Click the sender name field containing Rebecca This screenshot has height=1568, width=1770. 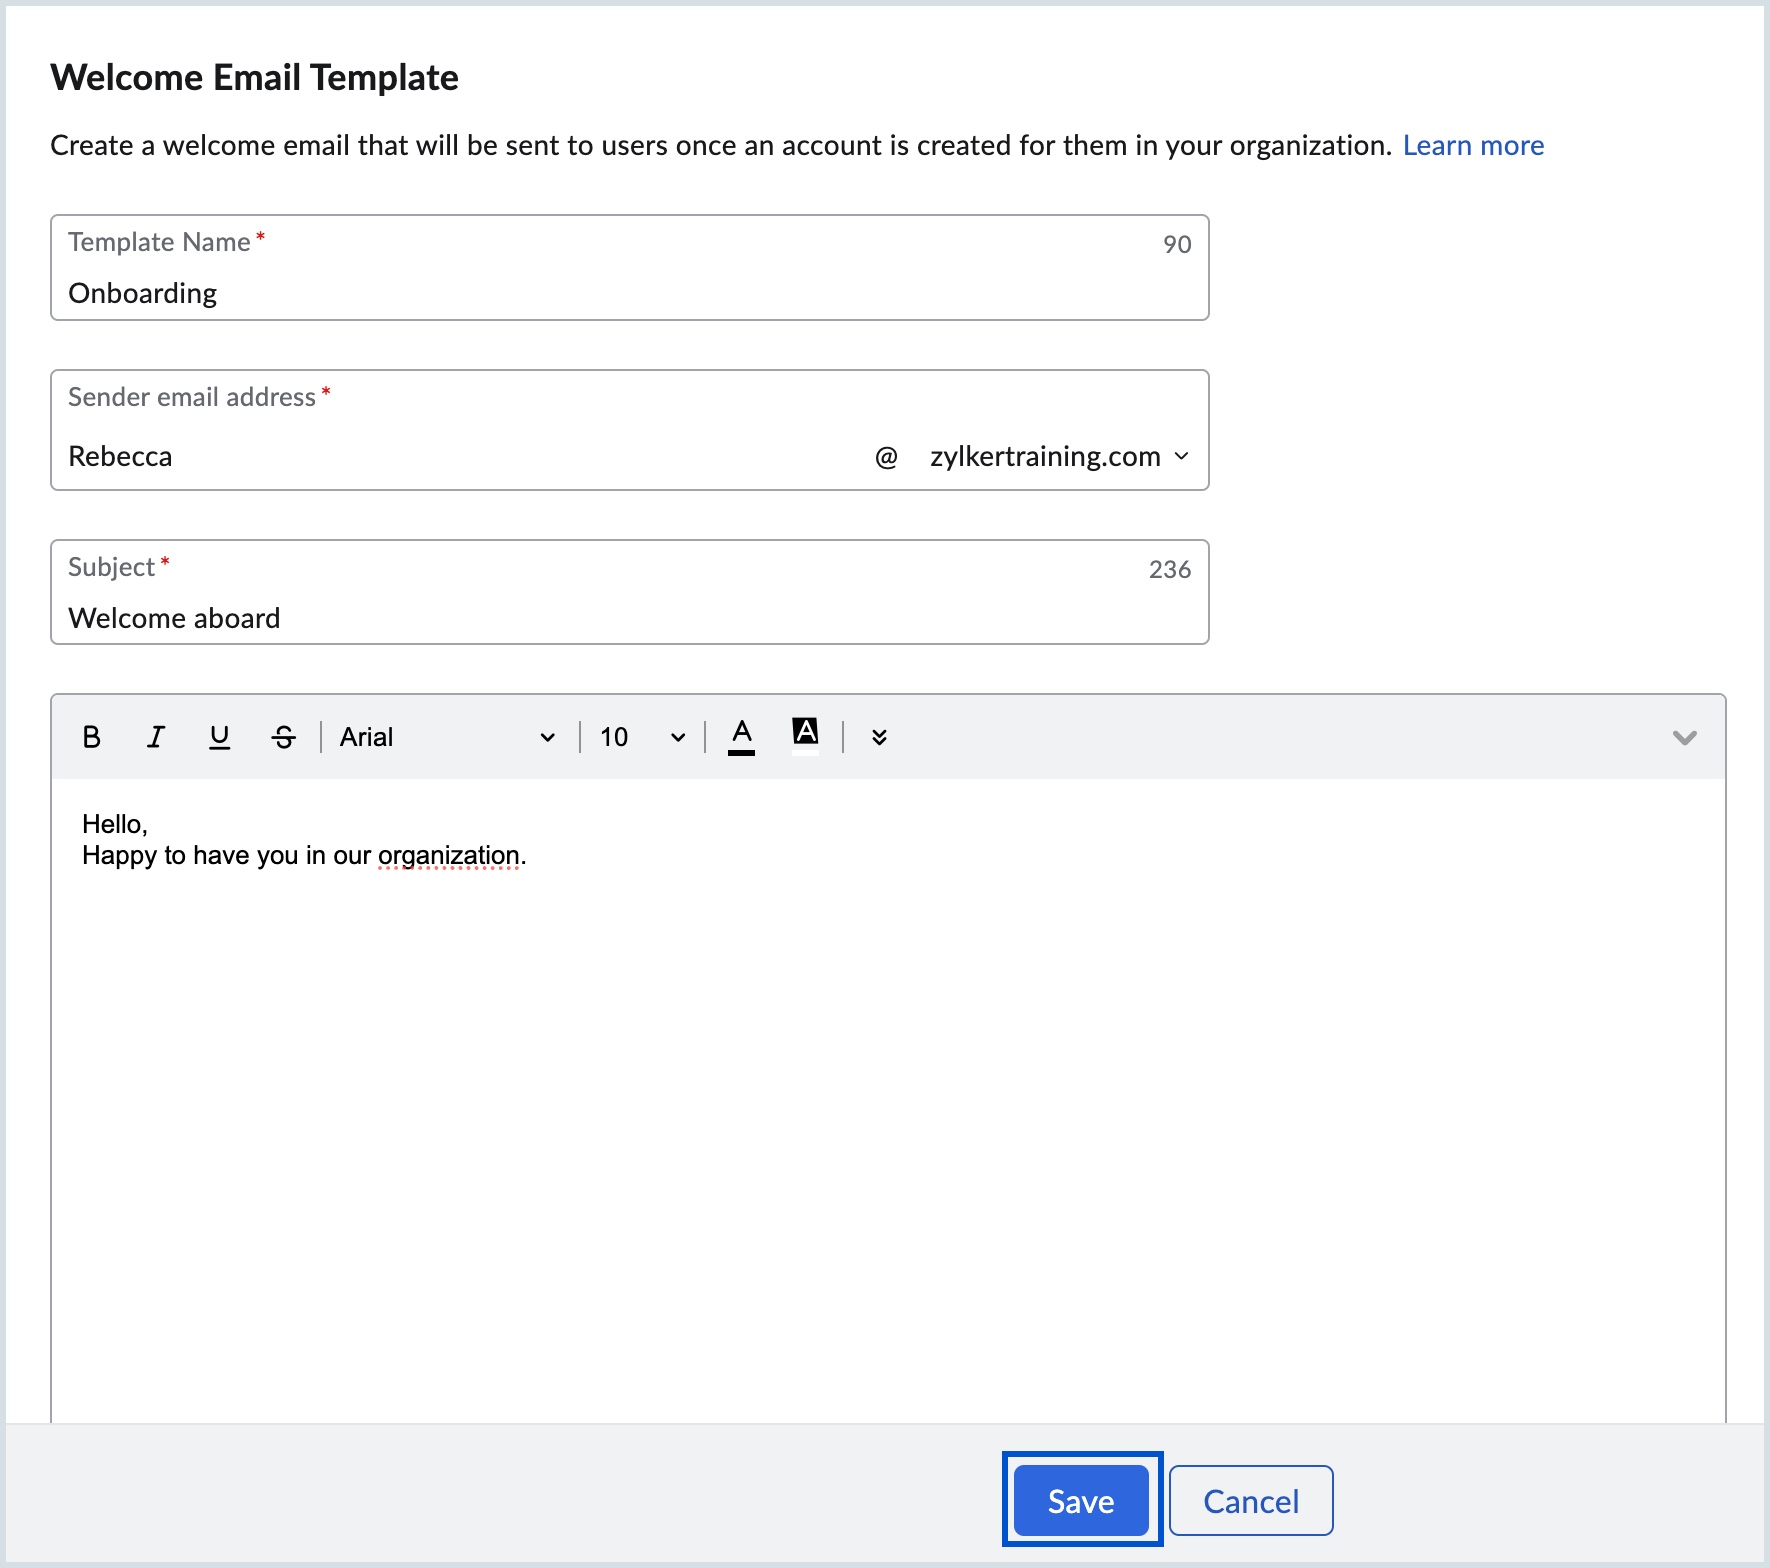tap(460, 456)
